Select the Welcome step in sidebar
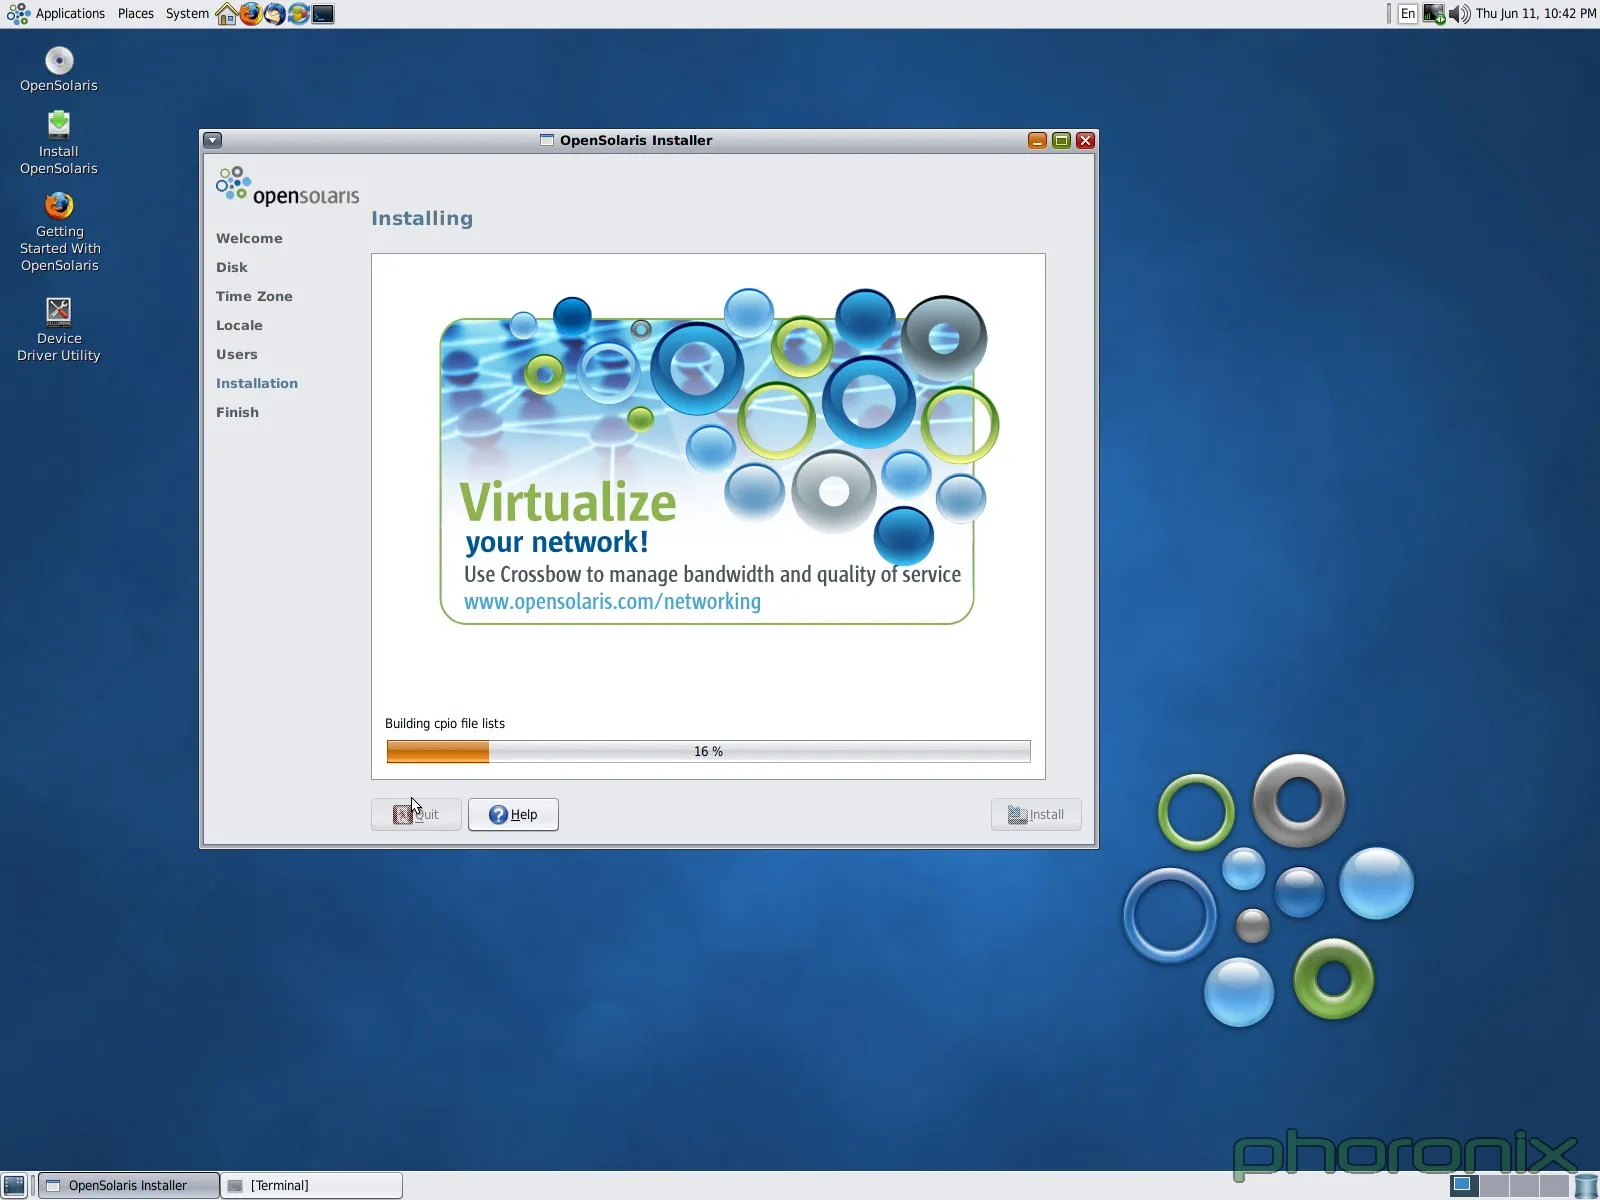Image resolution: width=1600 pixels, height=1200 pixels. (x=249, y=238)
